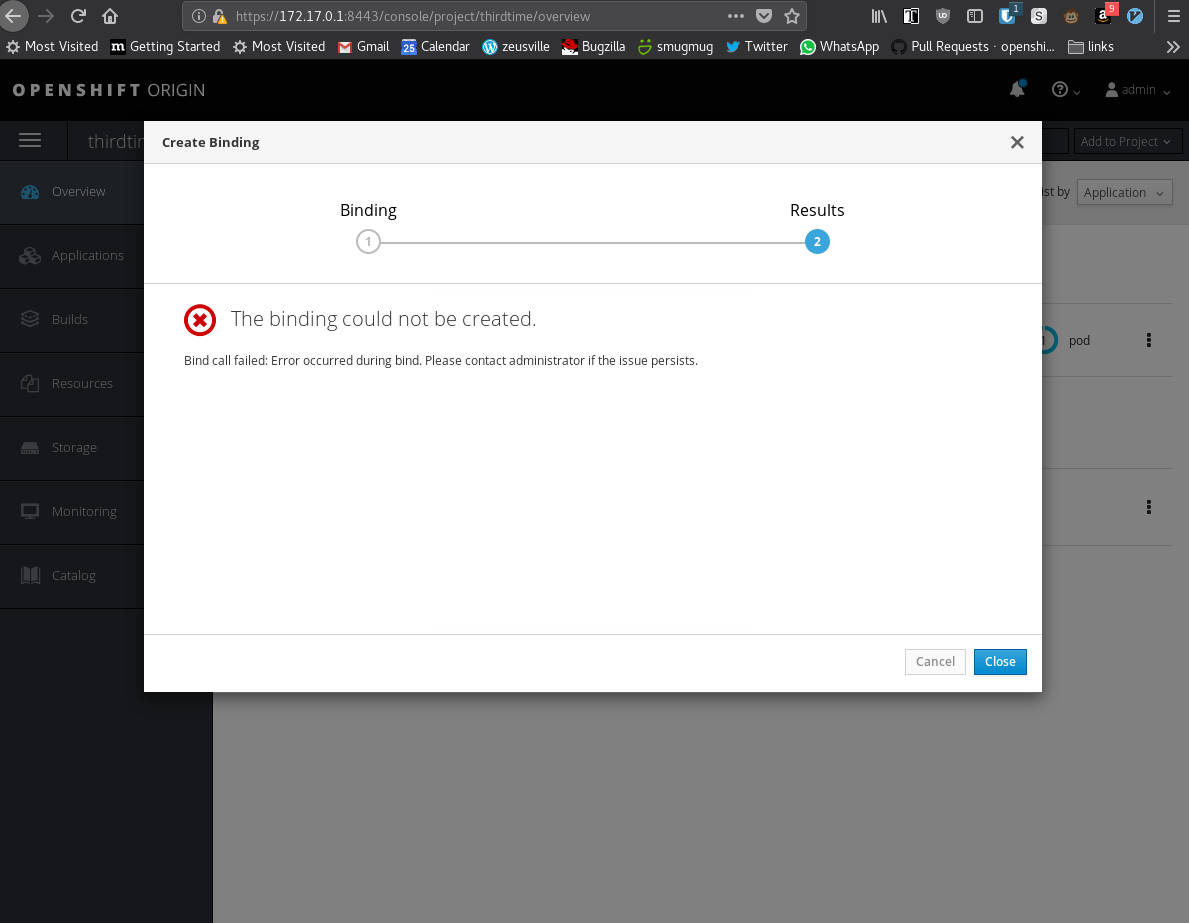Click the Amazon extension icon with badge
Screen dimensions: 1189x923
coord(1104,15)
